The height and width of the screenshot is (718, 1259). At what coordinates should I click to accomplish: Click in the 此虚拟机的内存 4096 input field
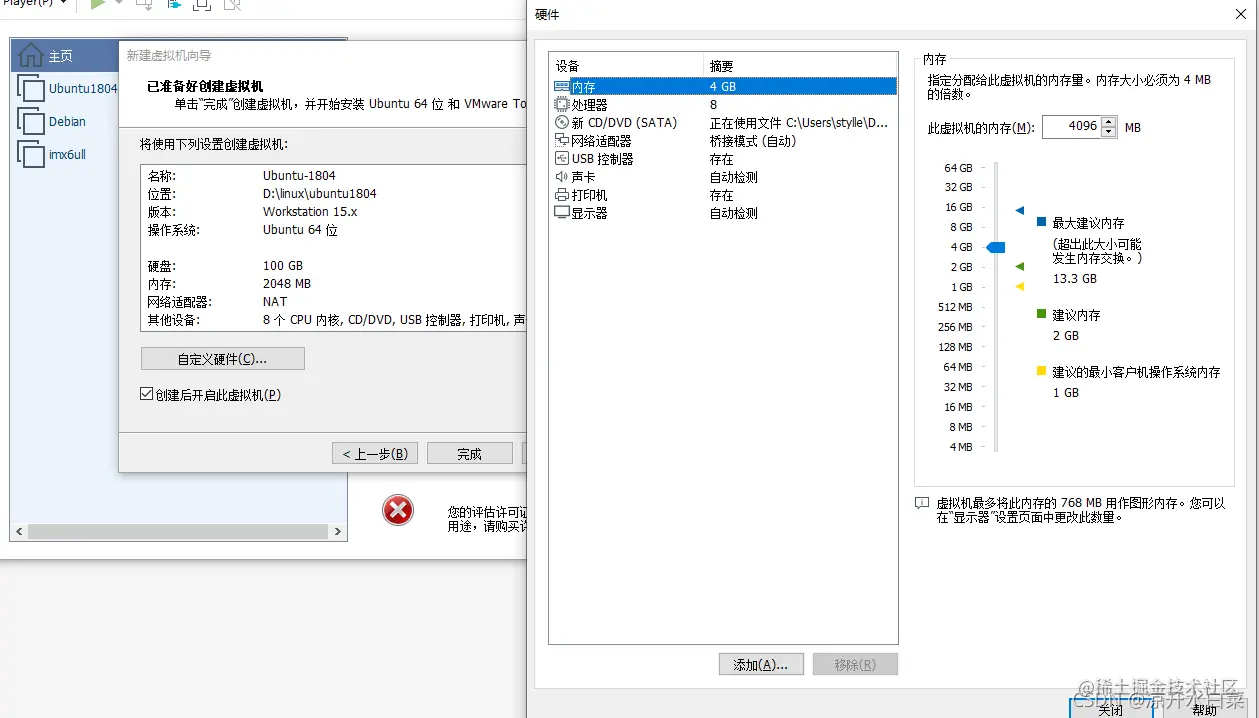1070,127
